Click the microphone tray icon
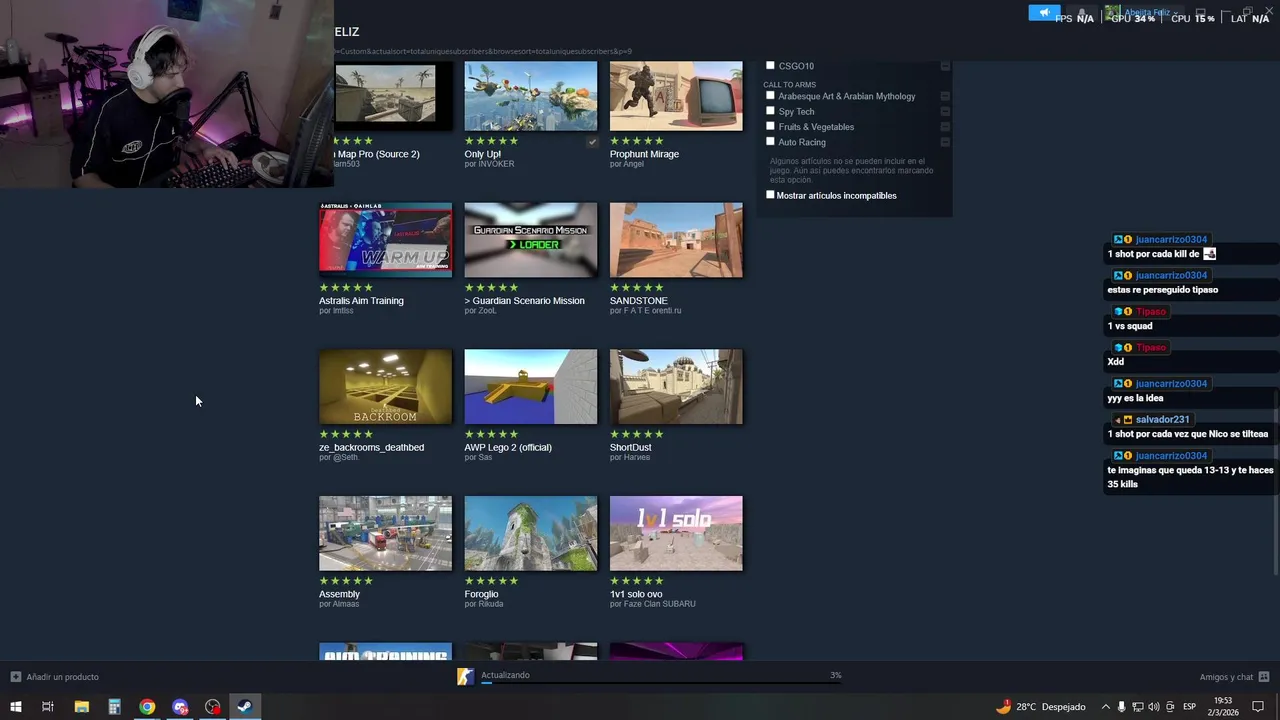Image resolution: width=1280 pixels, height=720 pixels. [1121, 707]
